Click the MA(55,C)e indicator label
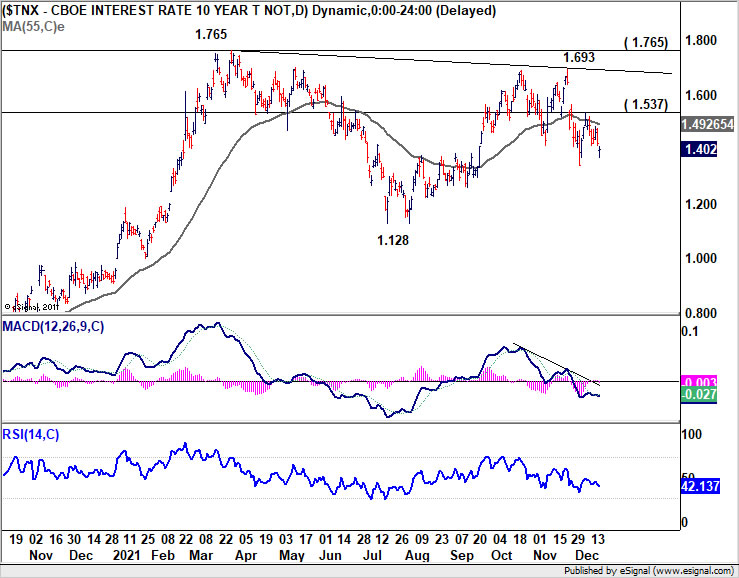Screen dimensions: 739x578 [x=33, y=26]
